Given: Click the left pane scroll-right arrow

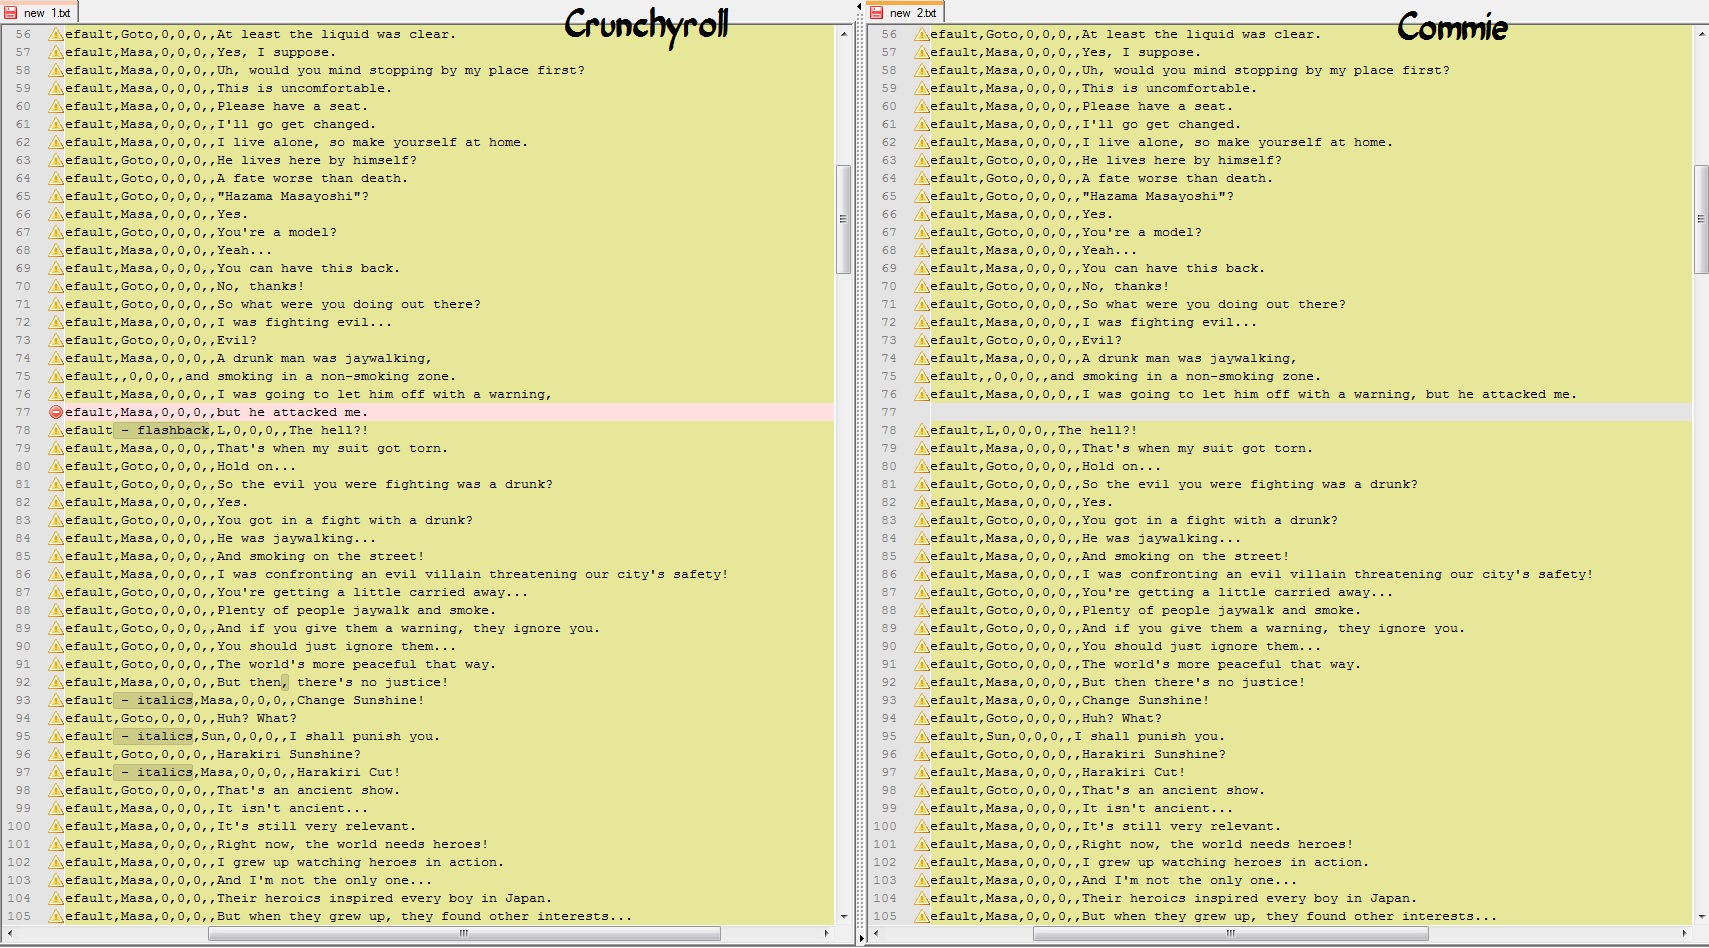Looking at the screenshot, I should [827, 933].
